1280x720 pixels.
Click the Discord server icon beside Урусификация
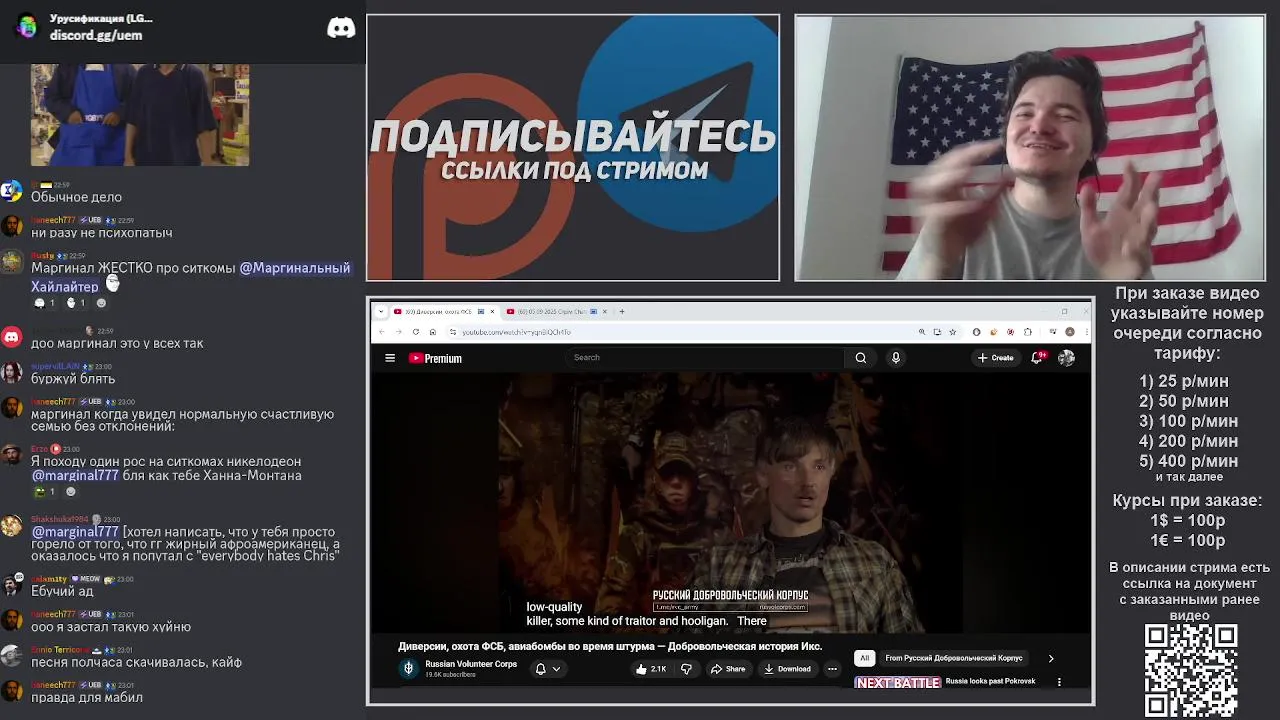click(26, 27)
